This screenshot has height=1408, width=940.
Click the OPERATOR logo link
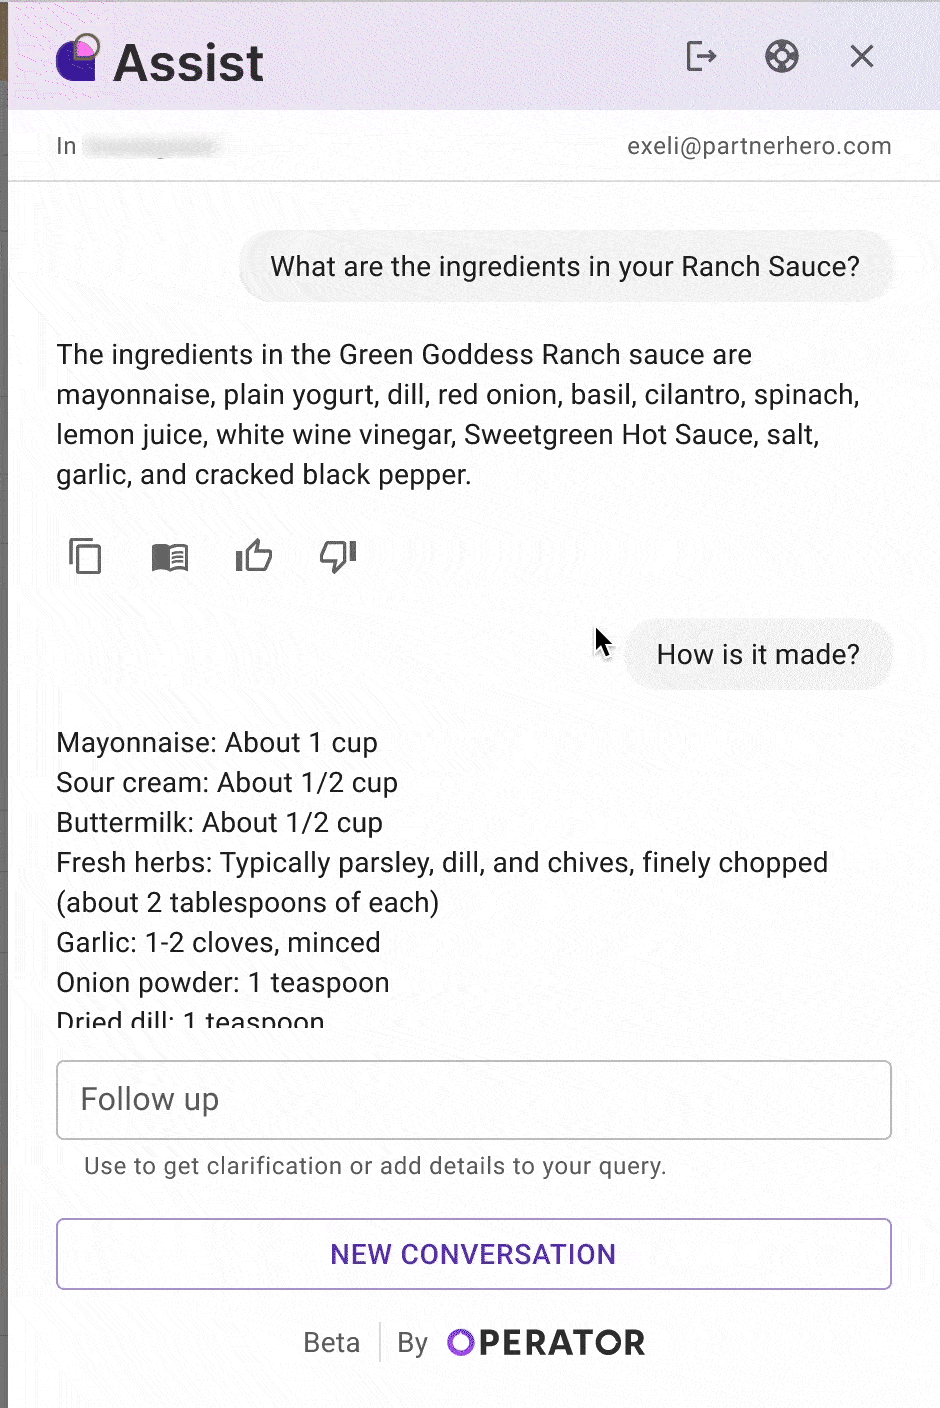[x=546, y=1342]
